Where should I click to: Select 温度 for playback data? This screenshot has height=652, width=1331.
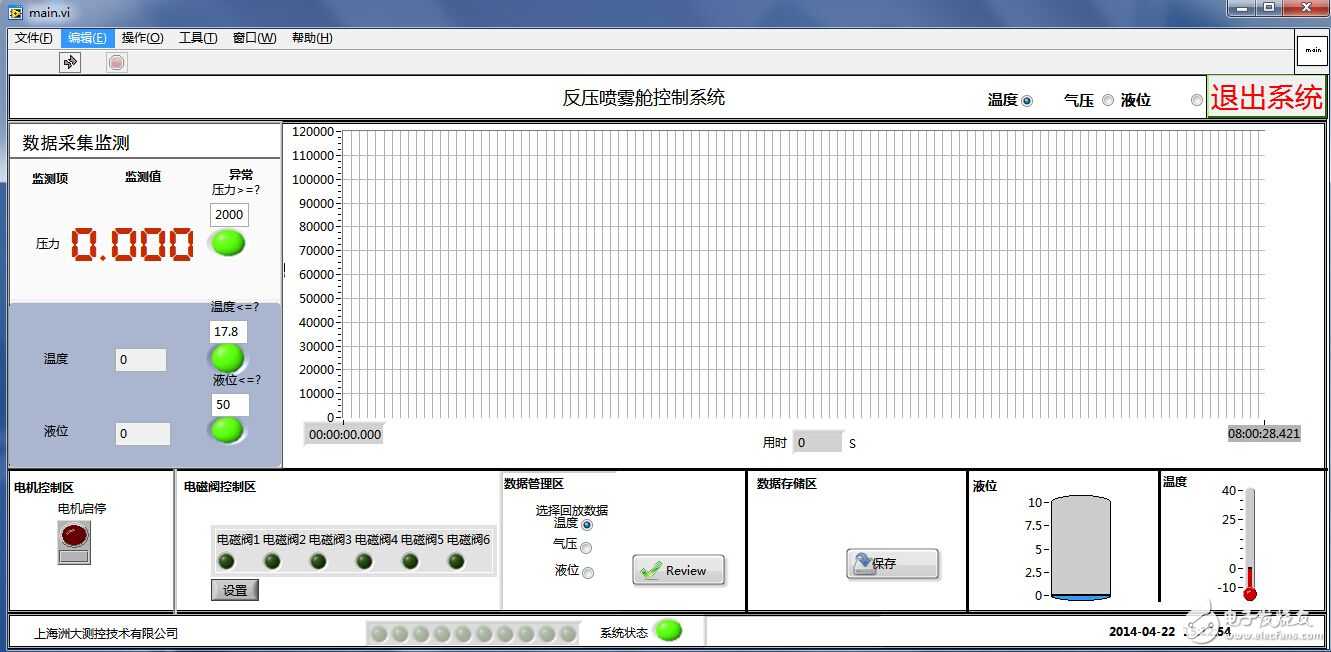pos(586,524)
